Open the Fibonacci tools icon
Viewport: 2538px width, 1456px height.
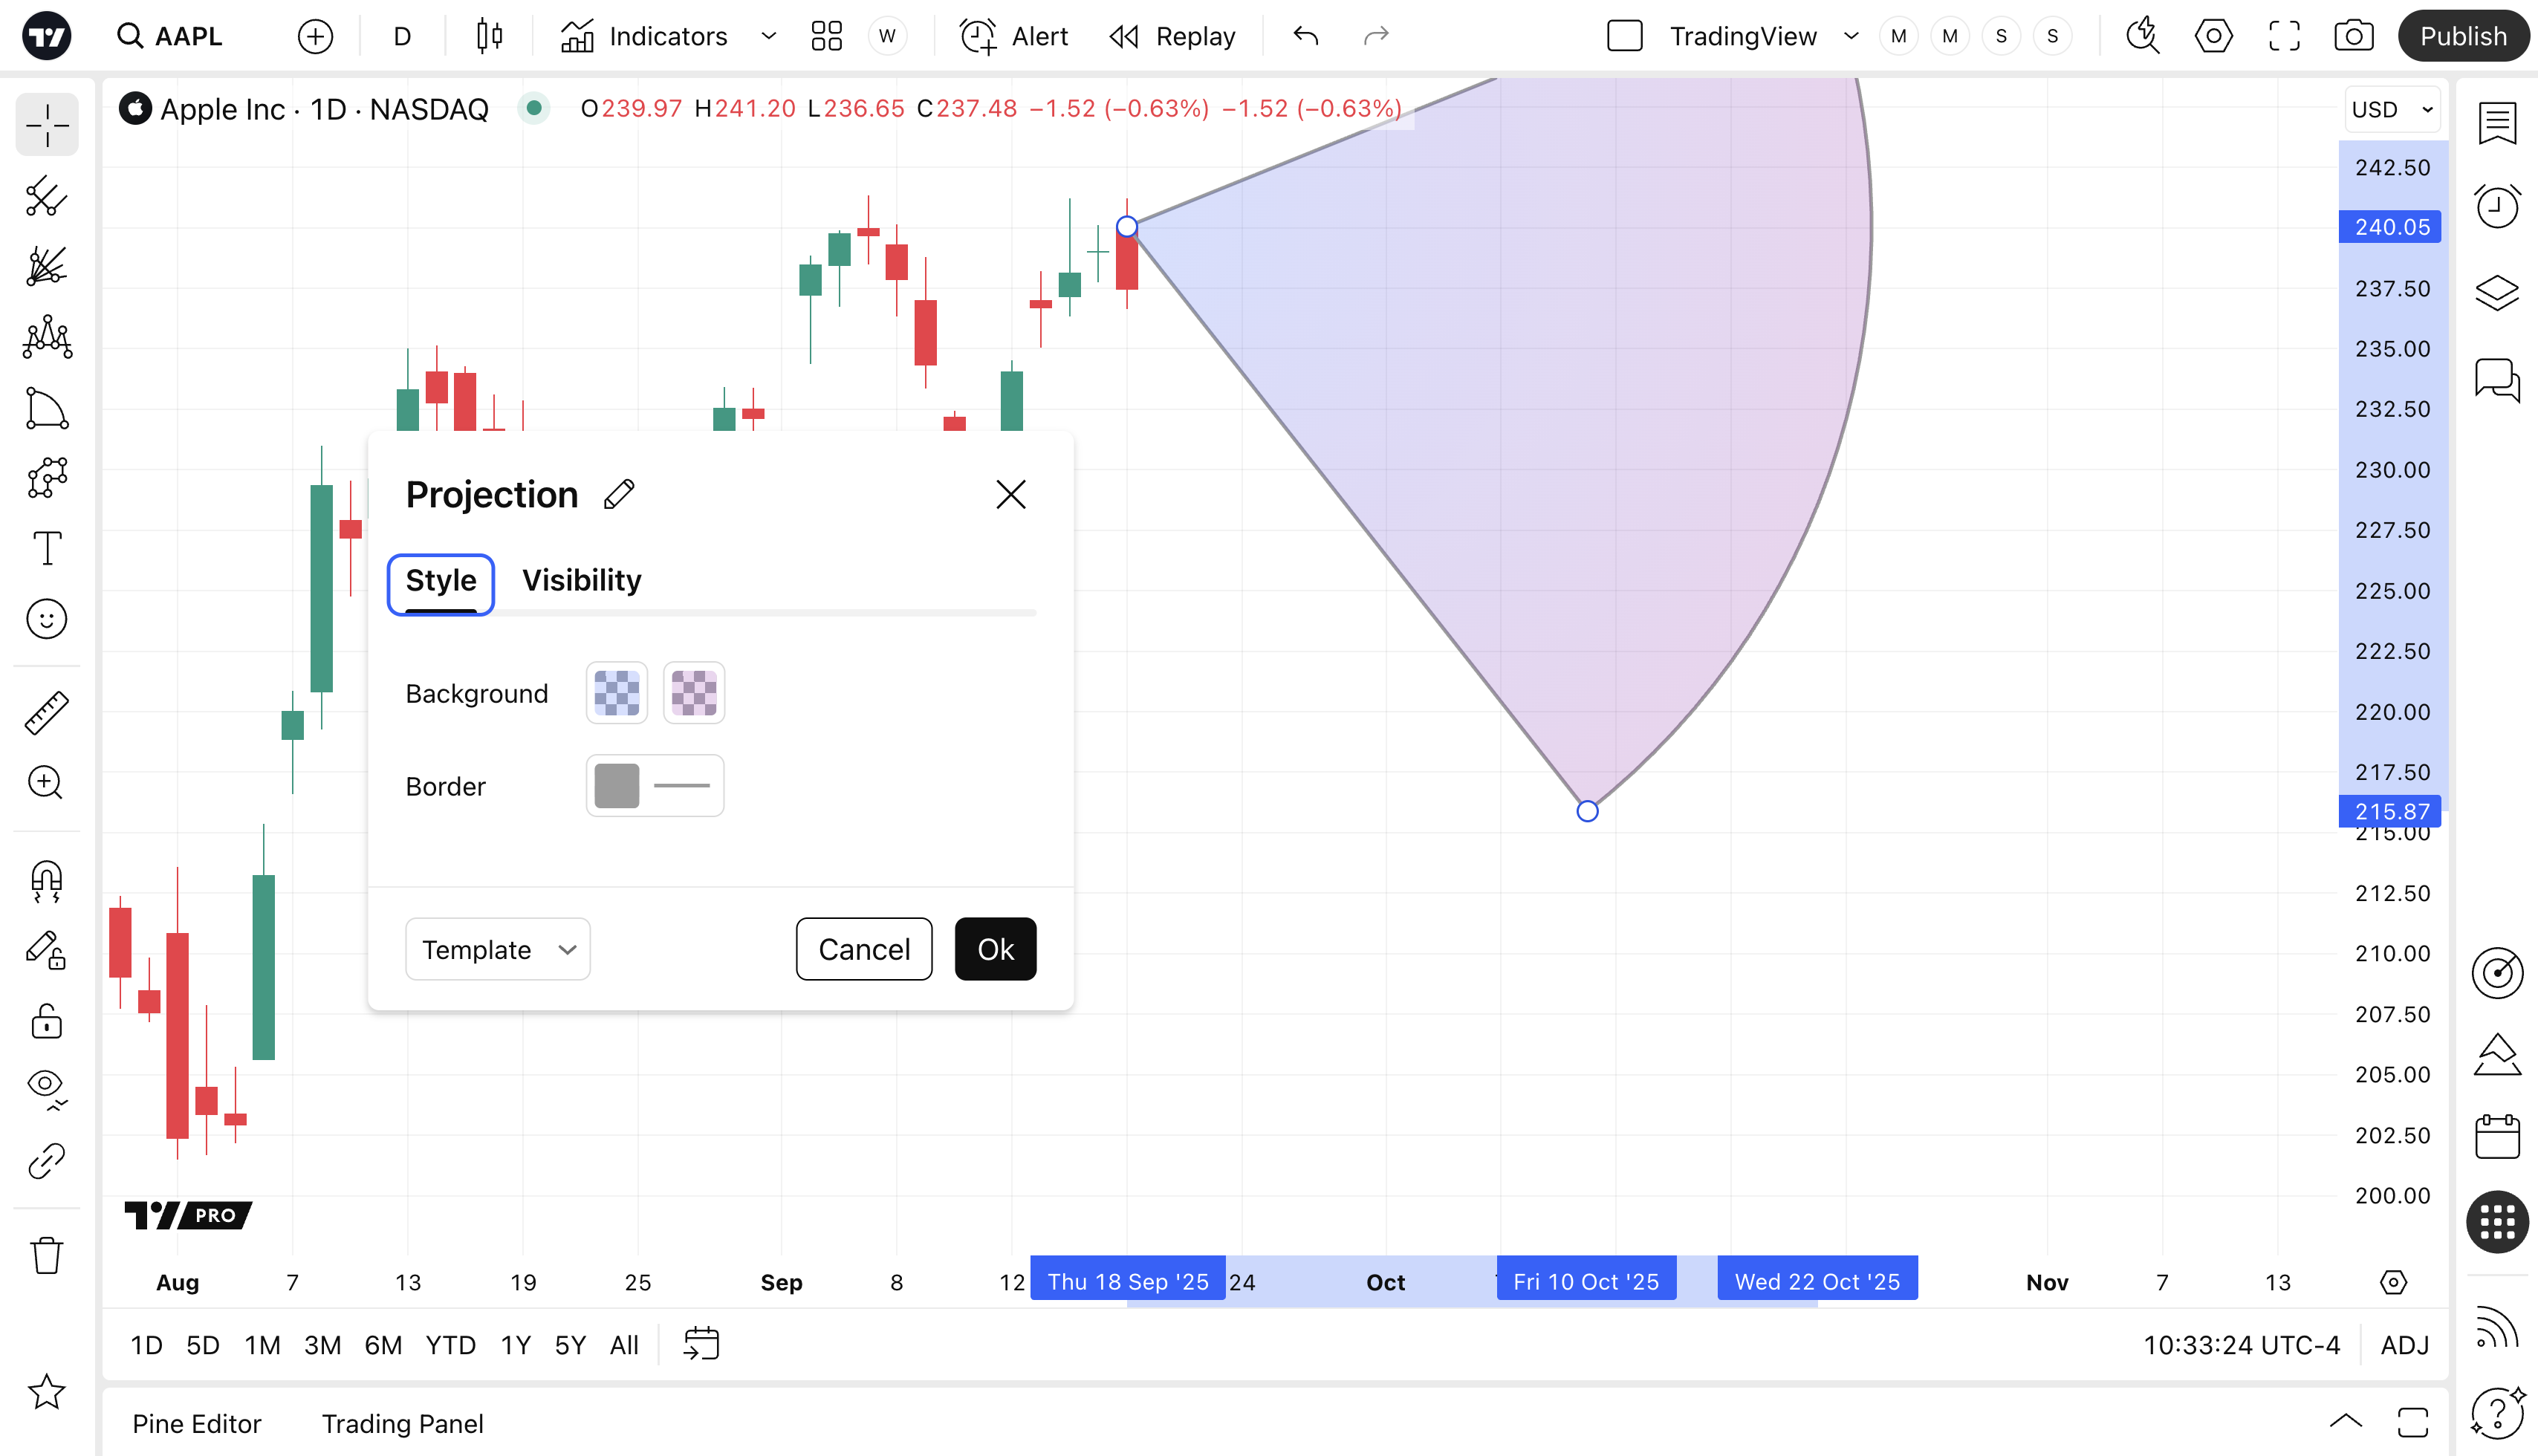pyautogui.click(x=46, y=267)
